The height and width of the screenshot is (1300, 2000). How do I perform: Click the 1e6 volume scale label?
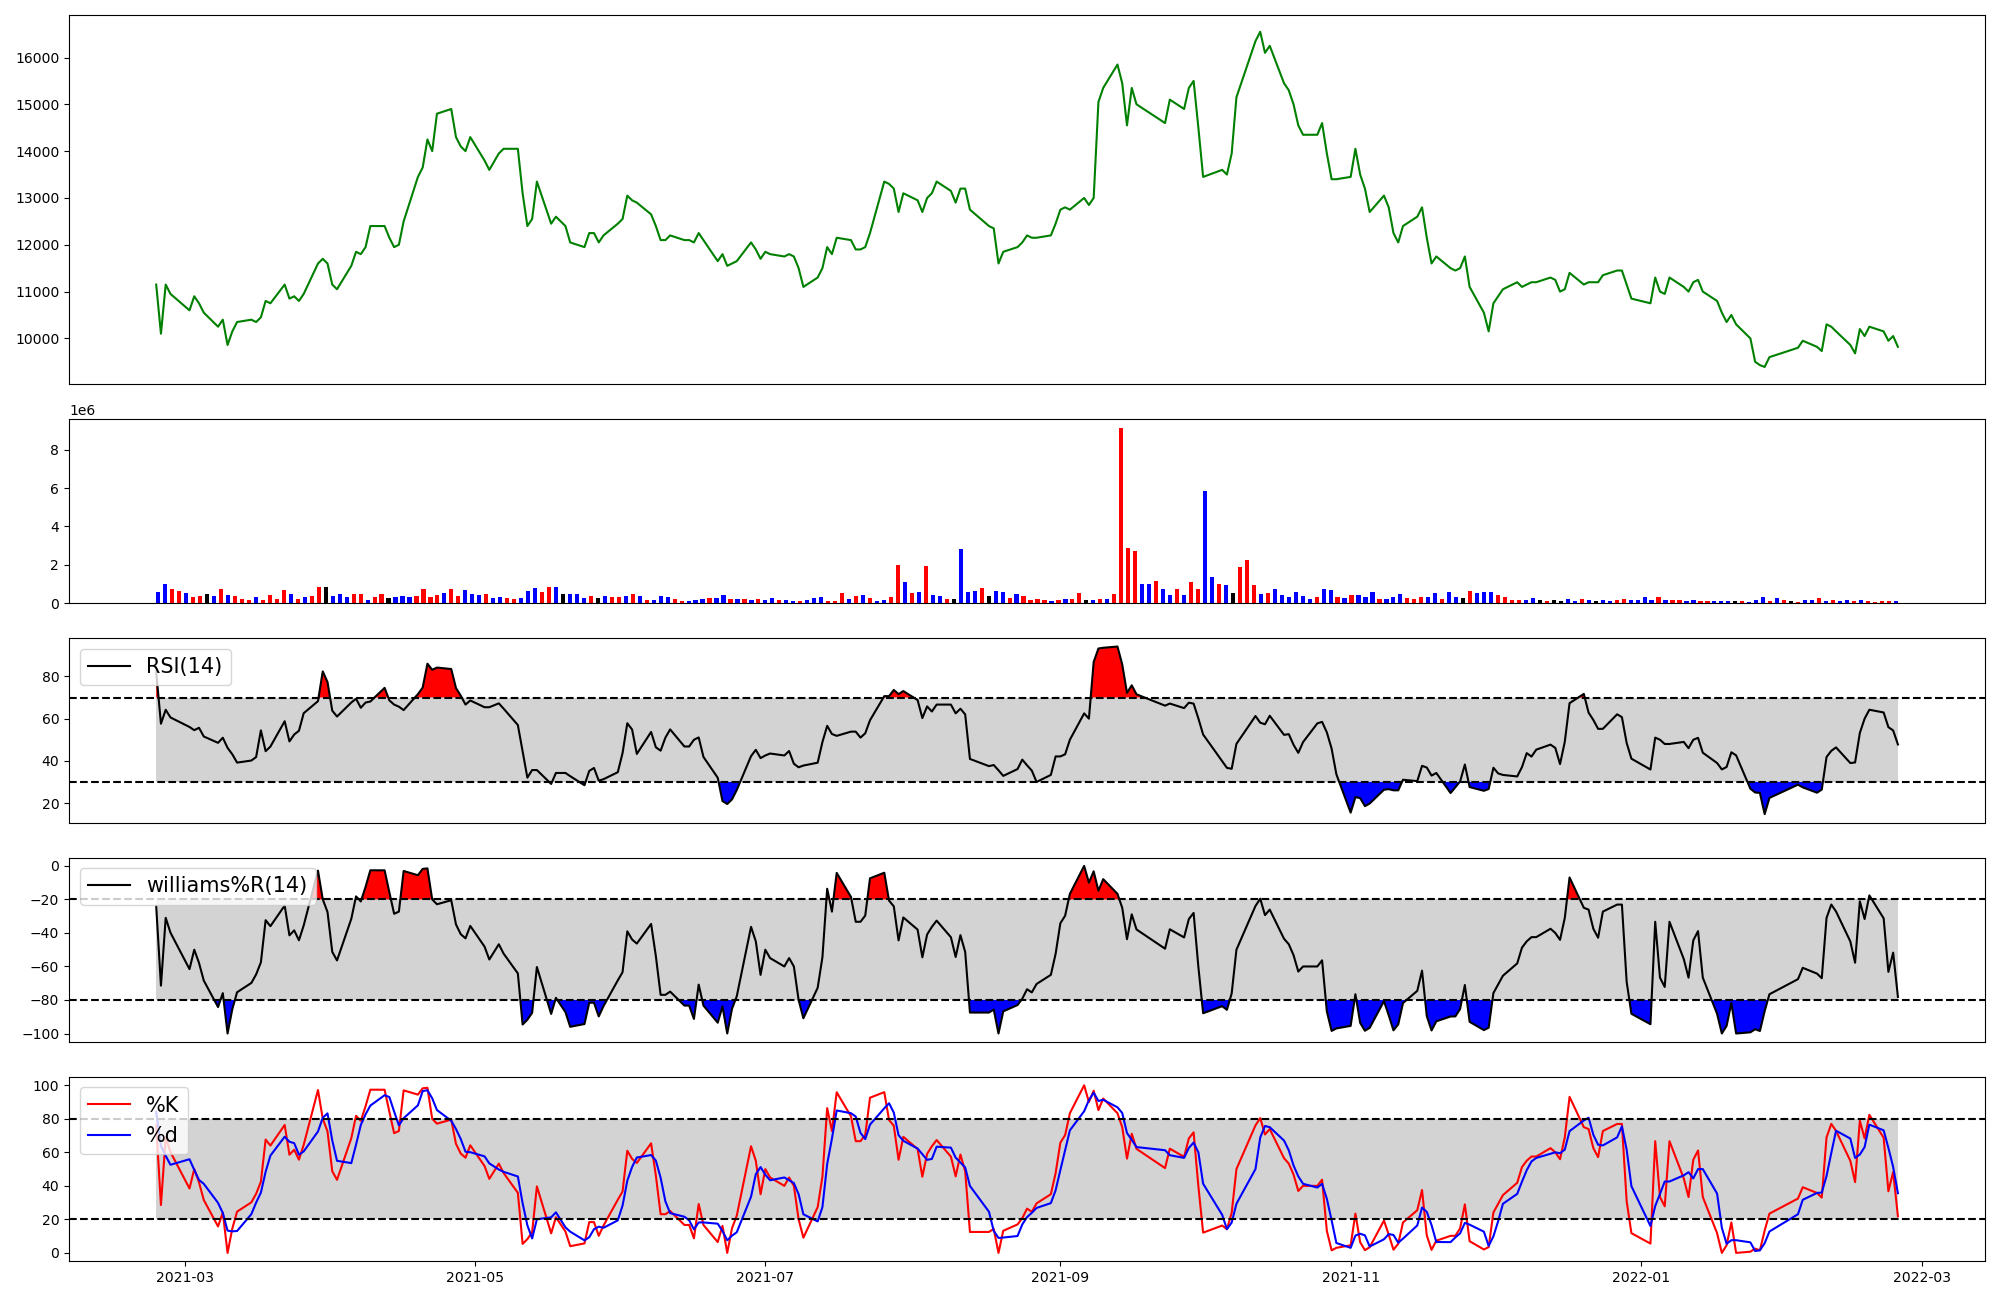82,411
